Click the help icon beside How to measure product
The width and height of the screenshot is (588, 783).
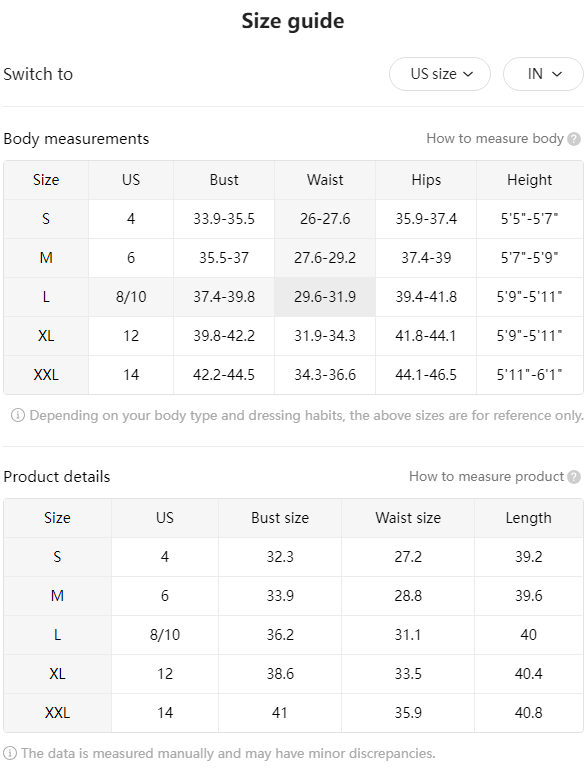pos(574,477)
